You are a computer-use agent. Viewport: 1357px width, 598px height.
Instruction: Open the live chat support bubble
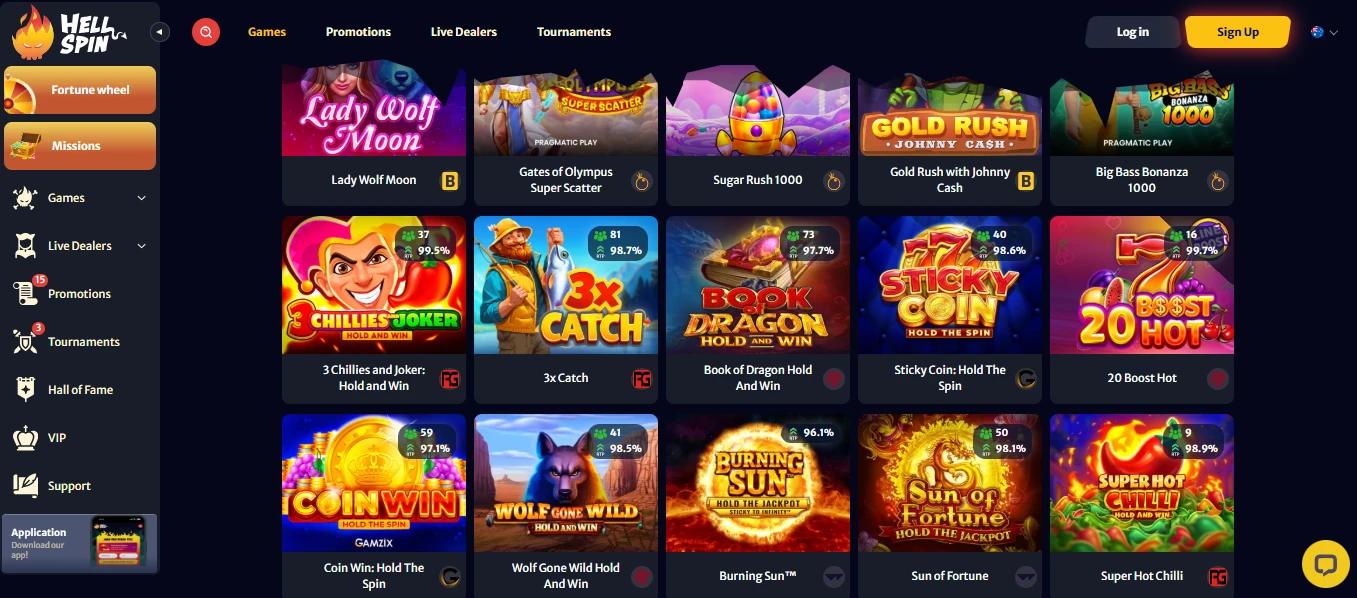click(x=1325, y=564)
